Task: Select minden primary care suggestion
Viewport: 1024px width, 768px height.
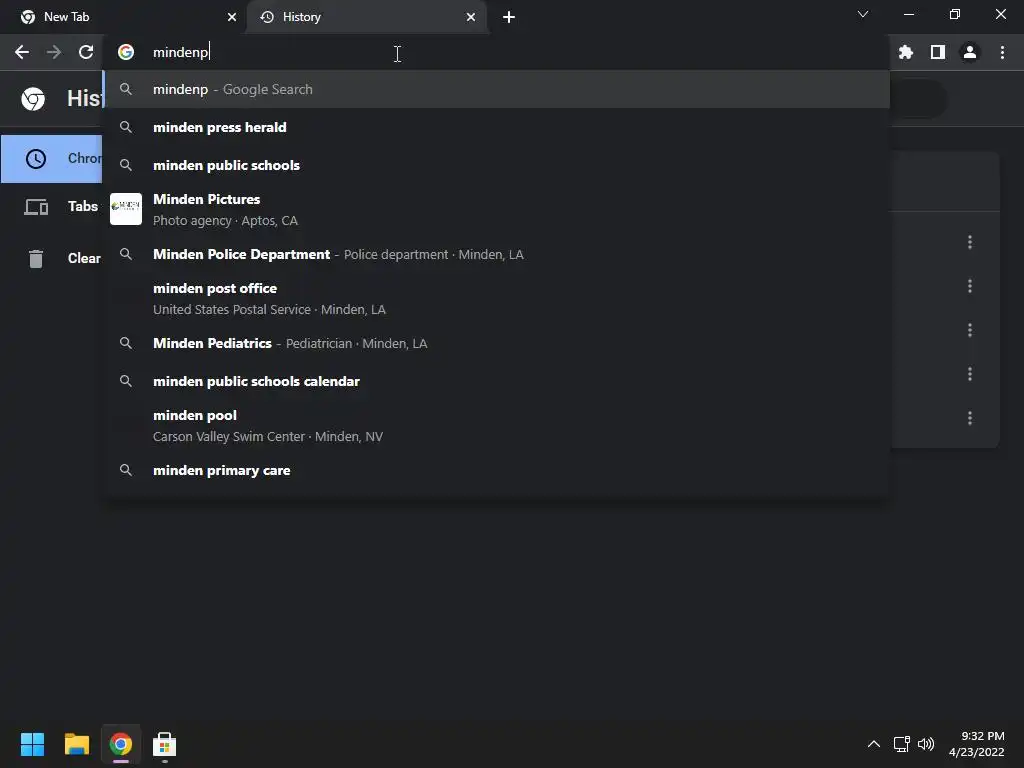Action: click(497, 470)
